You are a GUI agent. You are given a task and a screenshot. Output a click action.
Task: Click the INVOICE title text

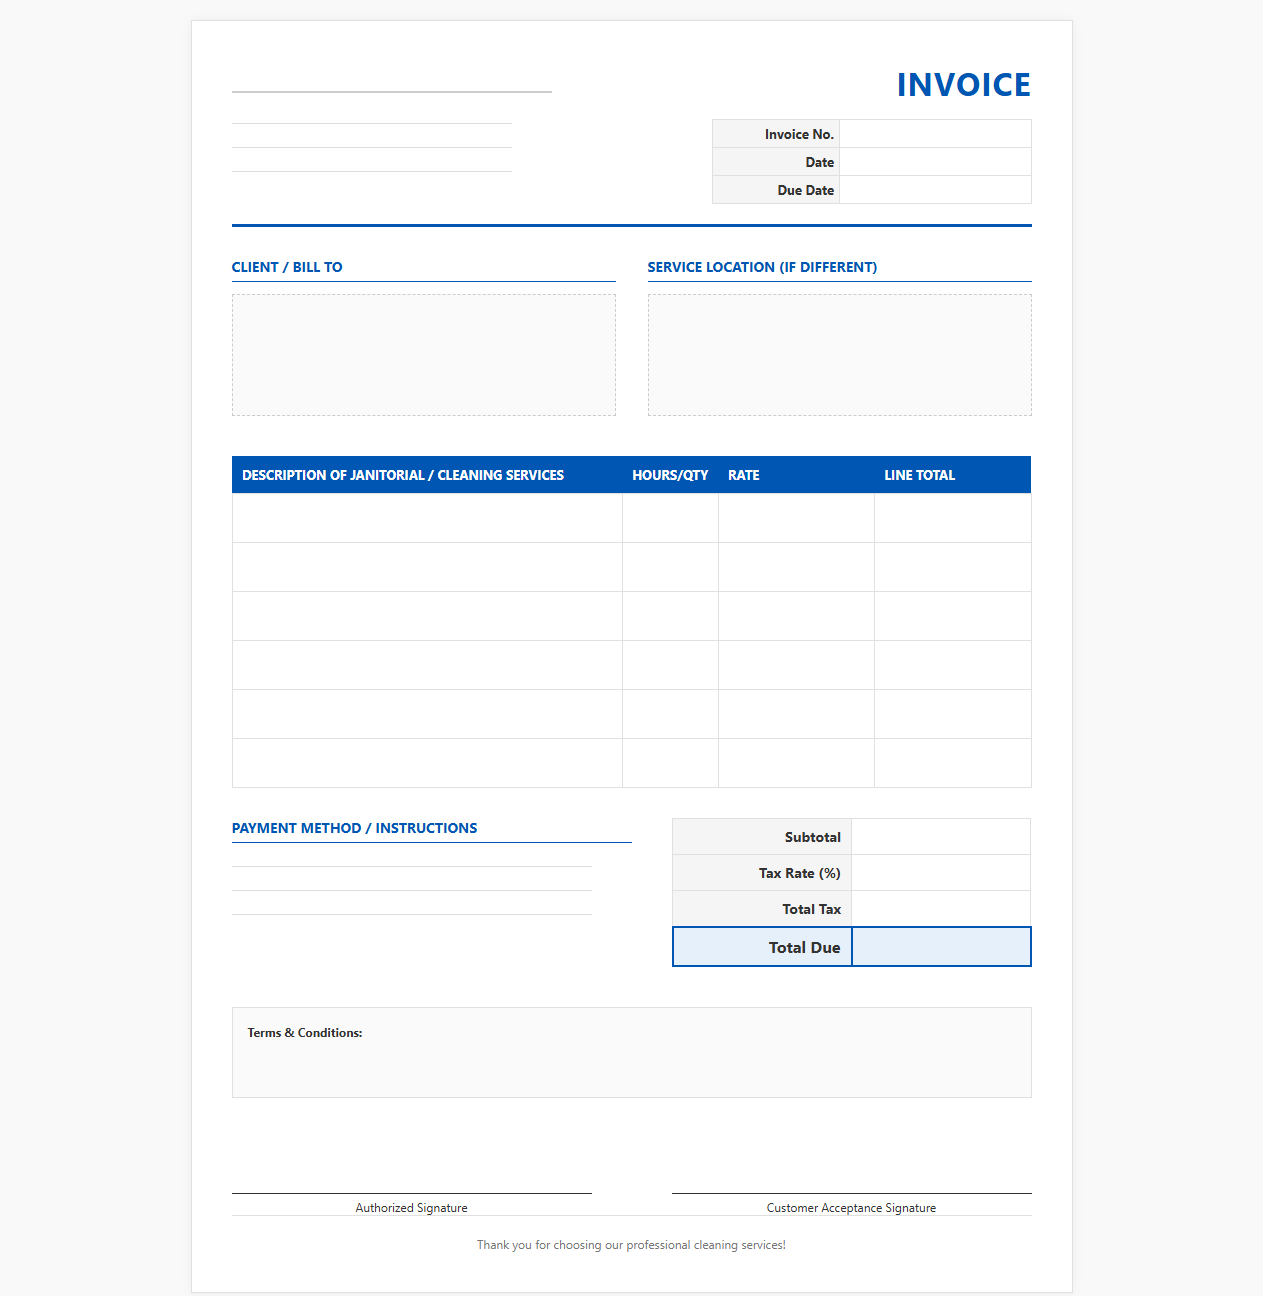pyautogui.click(x=964, y=85)
